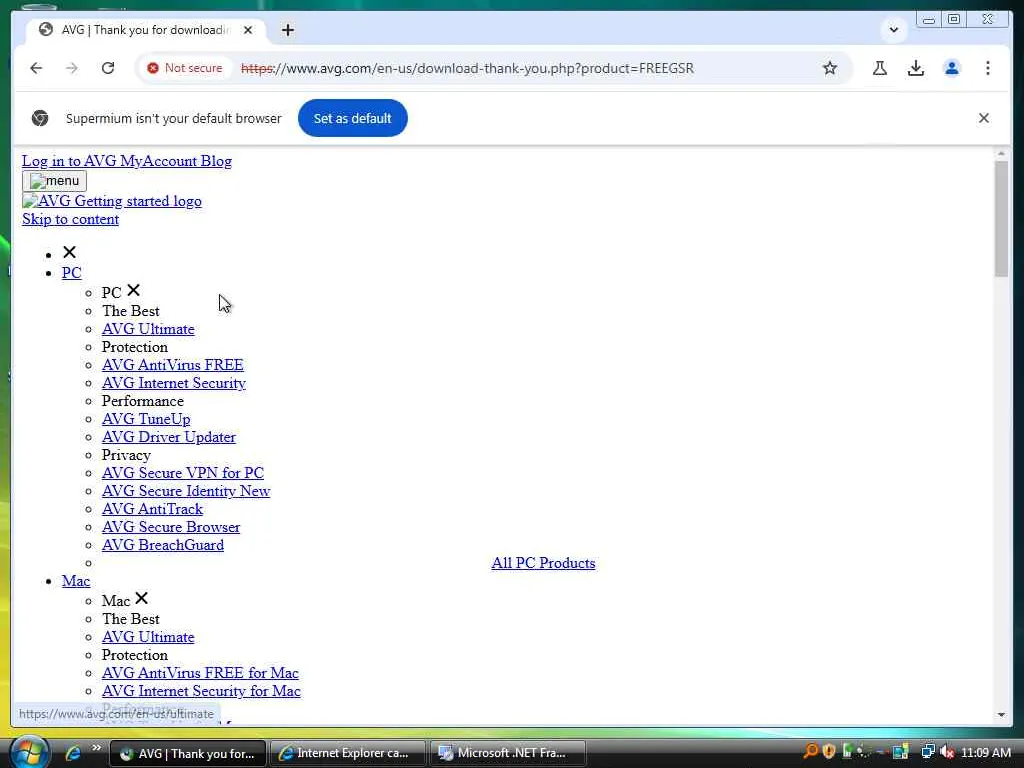Open Log in to AVG MyAccount link

click(108, 161)
